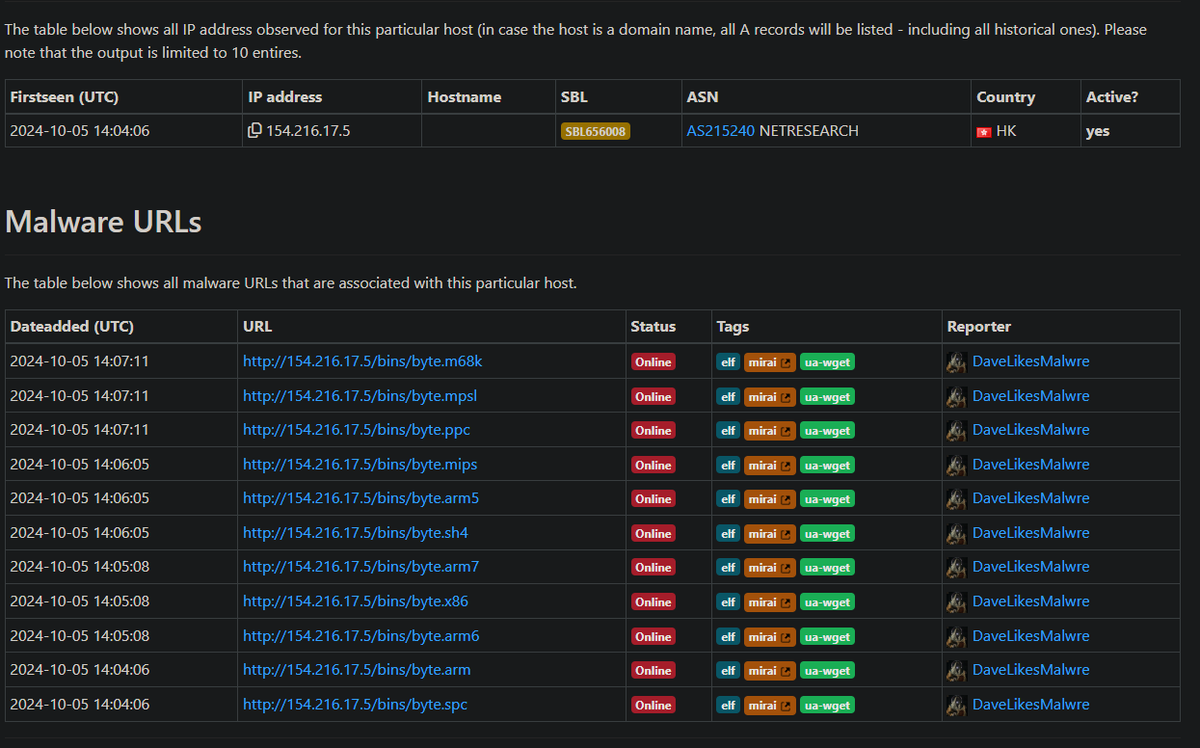Screen dimensions: 1200x748
Task: Click Online status badge in byte.m68k row
Action: (653, 362)
